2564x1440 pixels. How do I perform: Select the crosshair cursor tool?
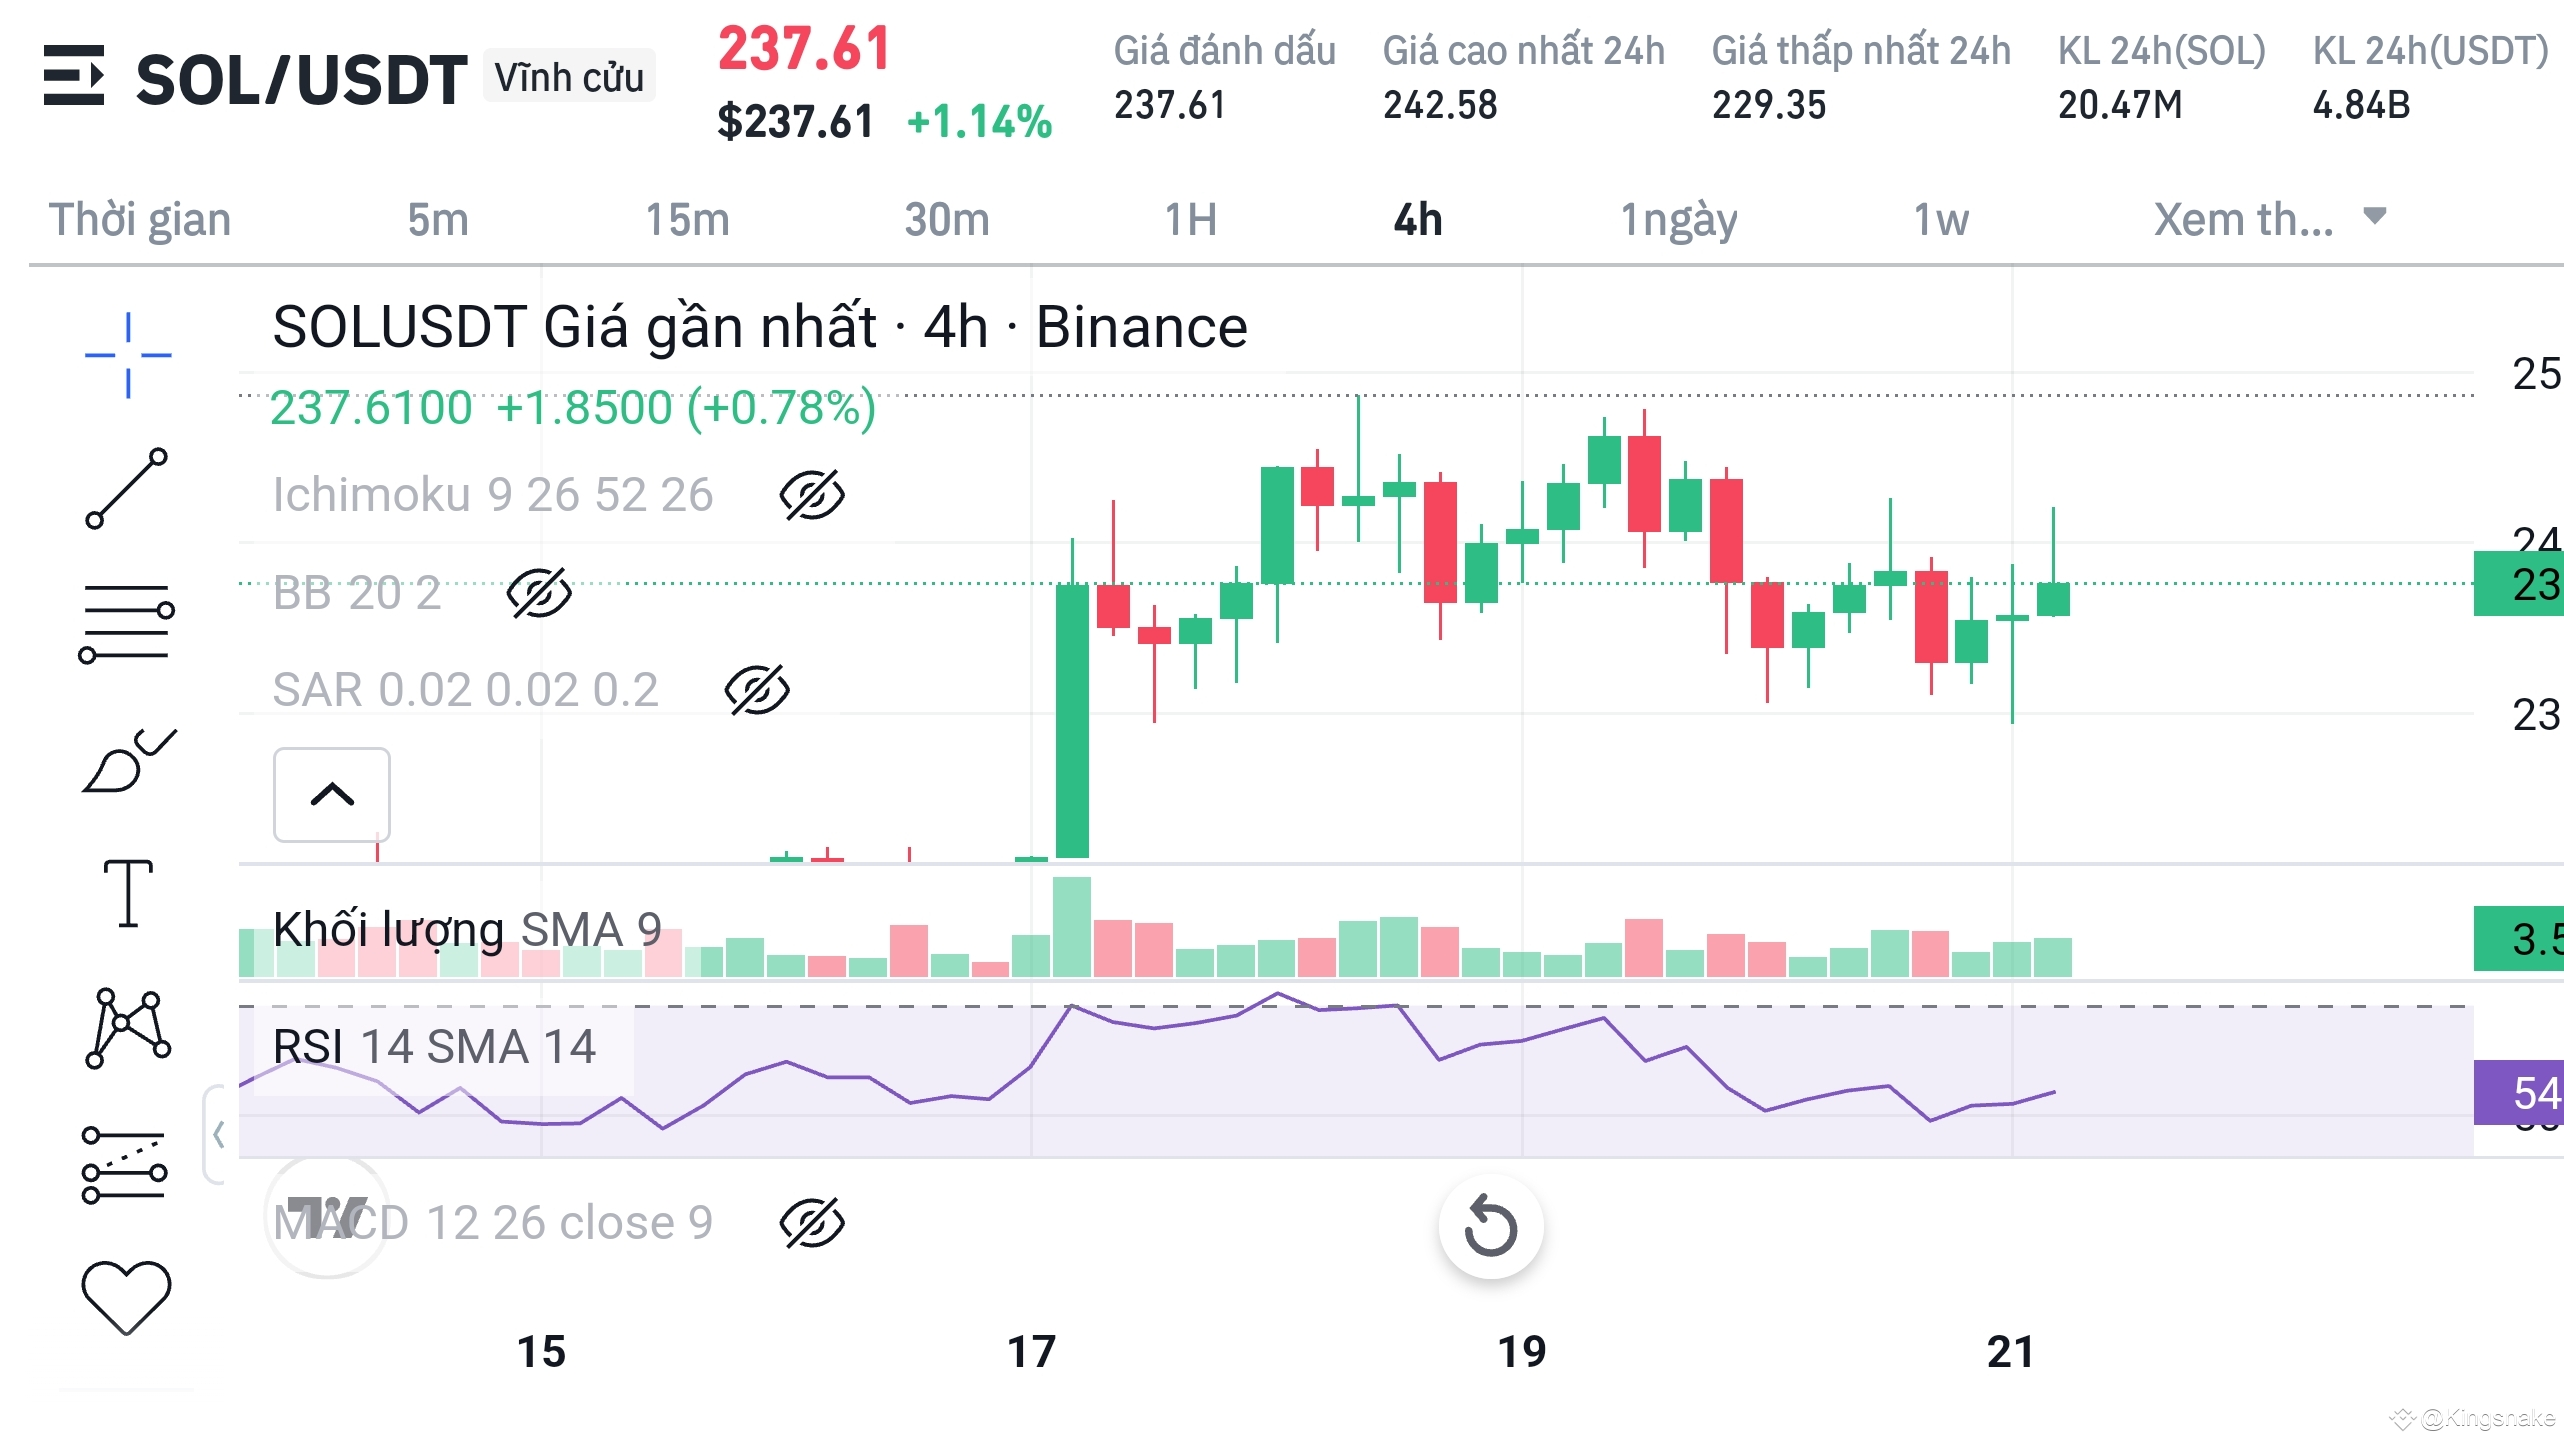tap(128, 355)
